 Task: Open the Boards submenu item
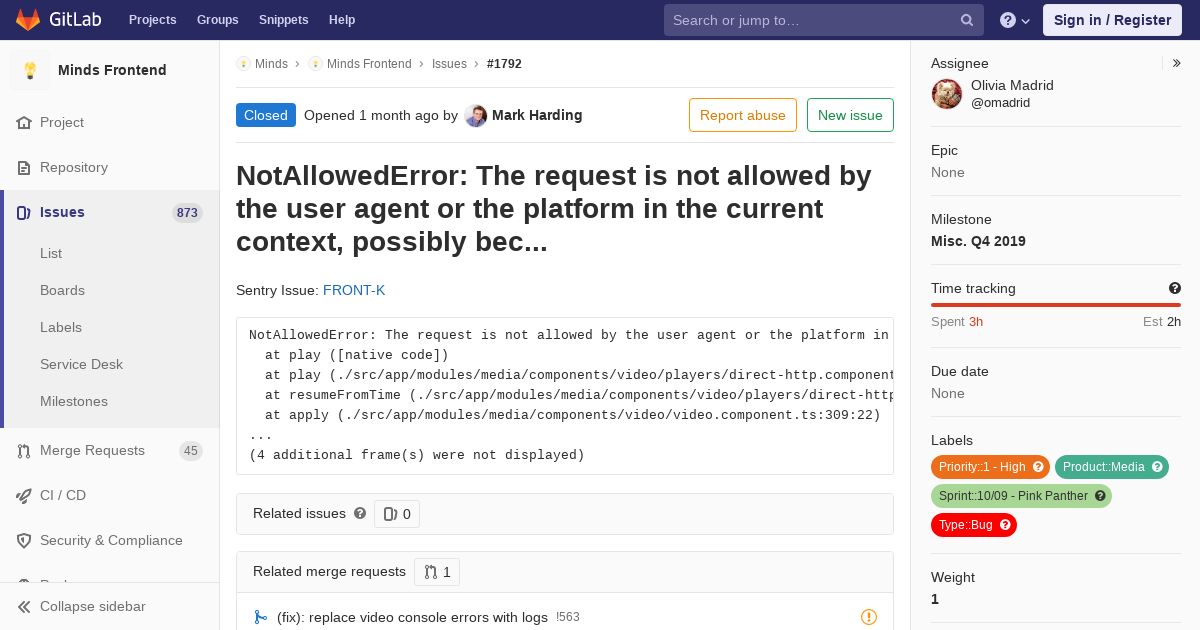point(62,290)
